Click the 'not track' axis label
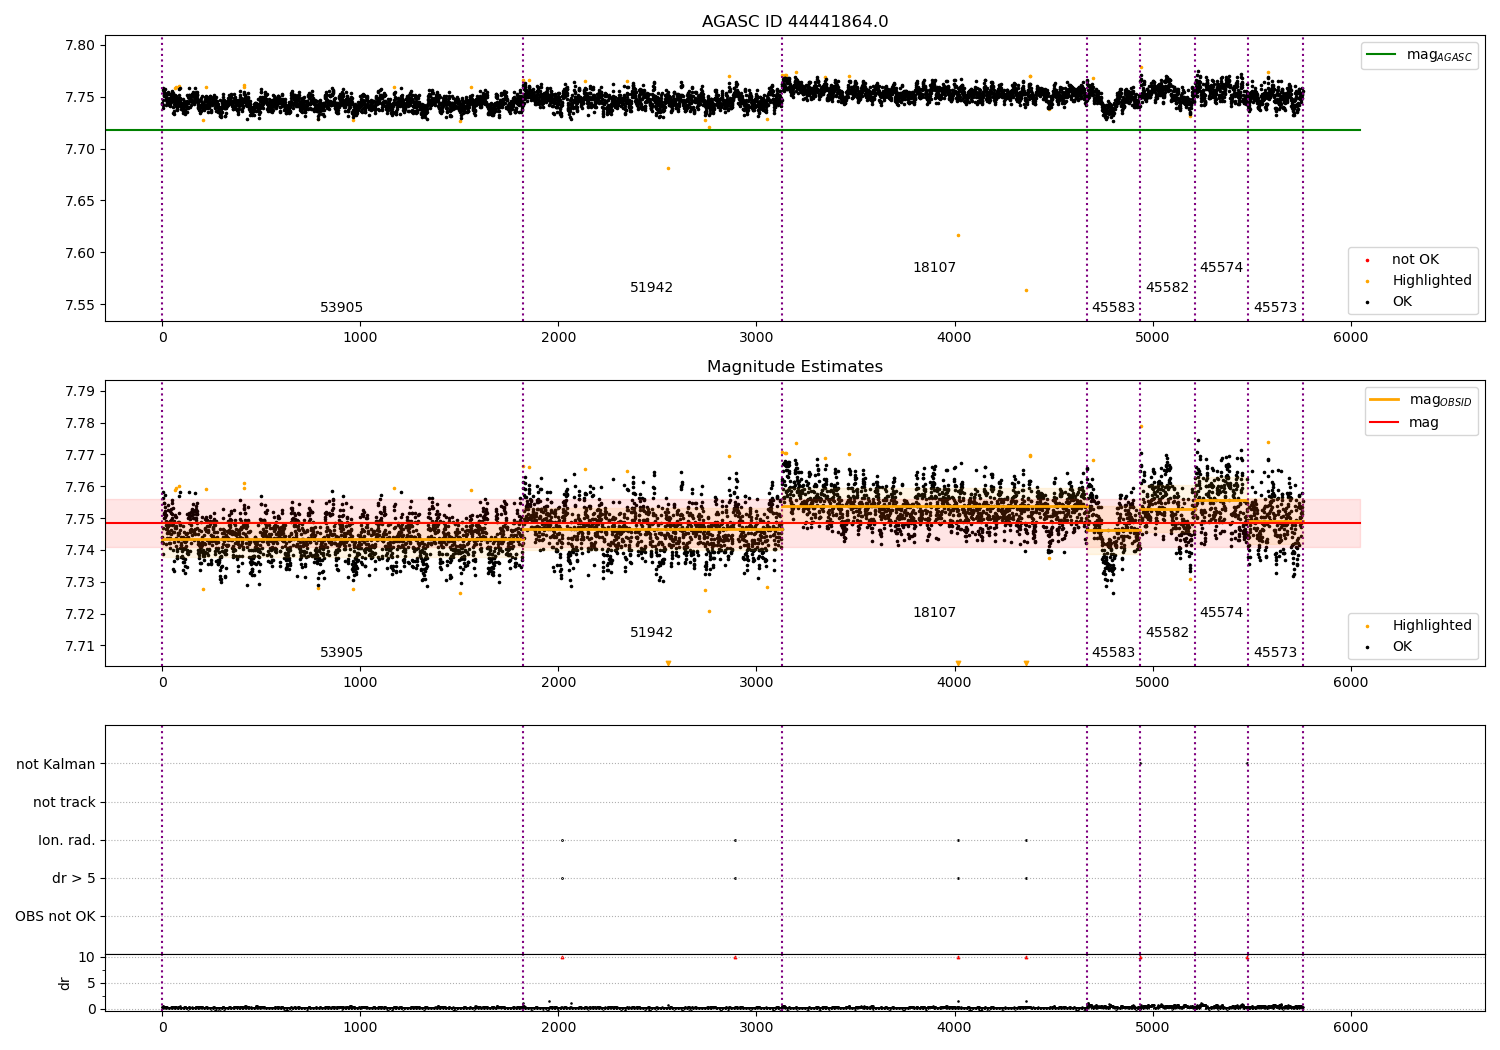This screenshot has width=1500, height=1050. coord(64,802)
